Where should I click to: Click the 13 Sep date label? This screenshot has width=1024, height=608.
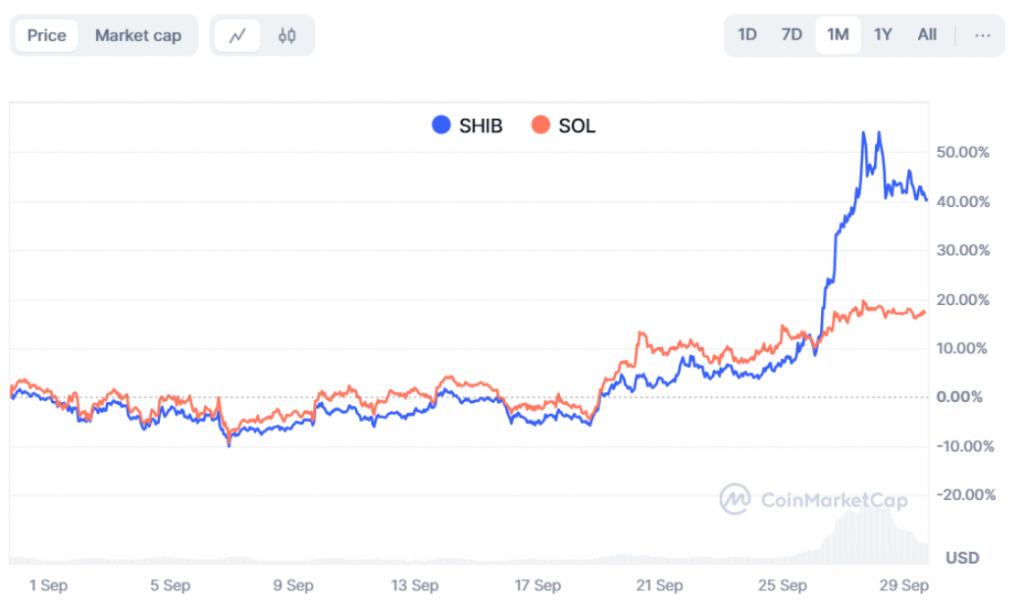pyautogui.click(x=415, y=585)
